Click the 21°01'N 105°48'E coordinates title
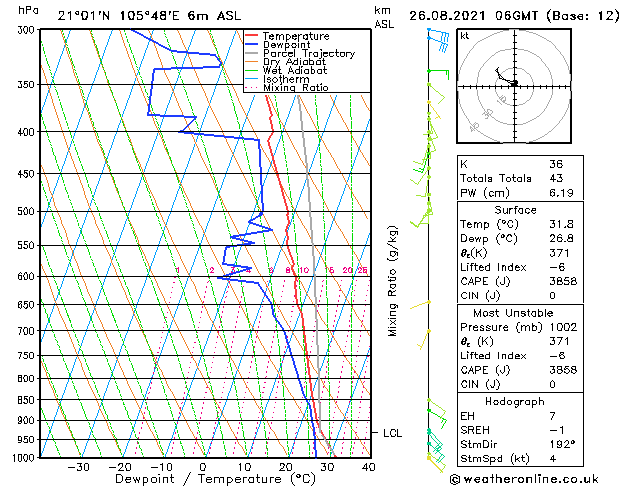The image size is (629, 486). tap(149, 16)
